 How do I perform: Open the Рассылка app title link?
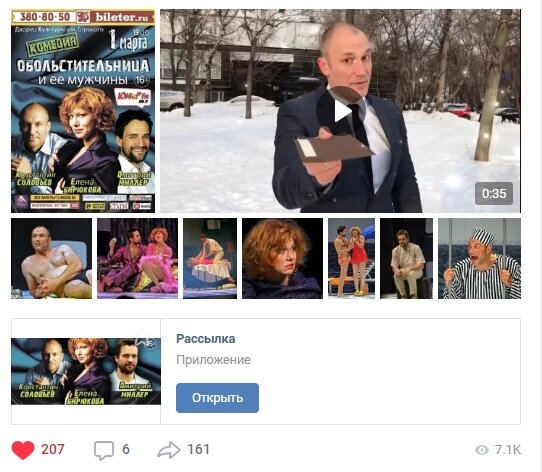pos(206,339)
